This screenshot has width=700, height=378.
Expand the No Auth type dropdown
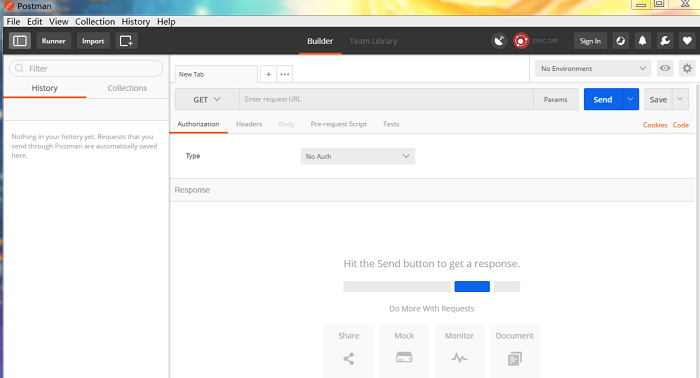pos(358,156)
